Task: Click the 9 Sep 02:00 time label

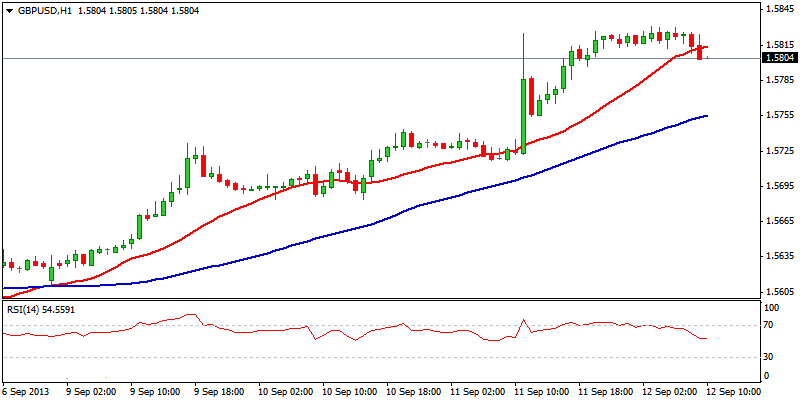Action: (x=92, y=391)
